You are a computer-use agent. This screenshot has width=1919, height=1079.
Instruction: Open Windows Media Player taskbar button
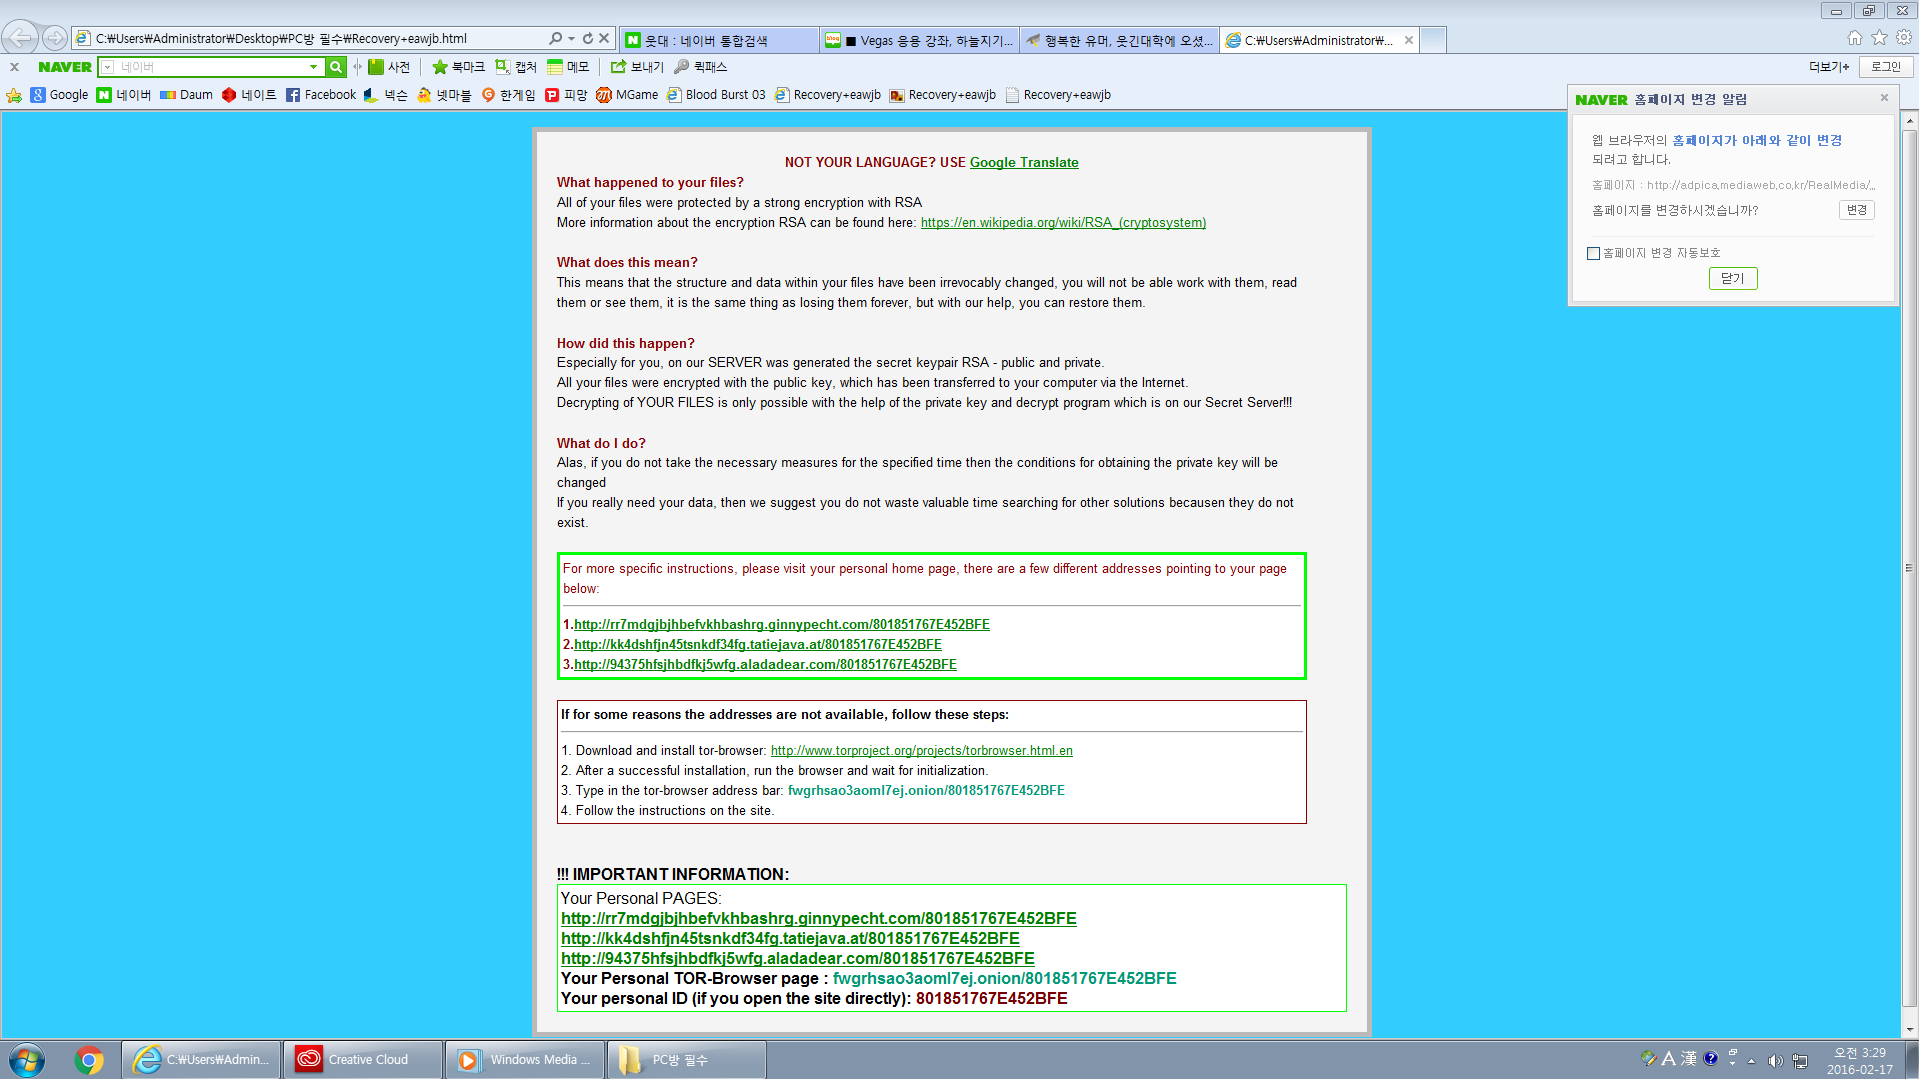[x=524, y=1060]
